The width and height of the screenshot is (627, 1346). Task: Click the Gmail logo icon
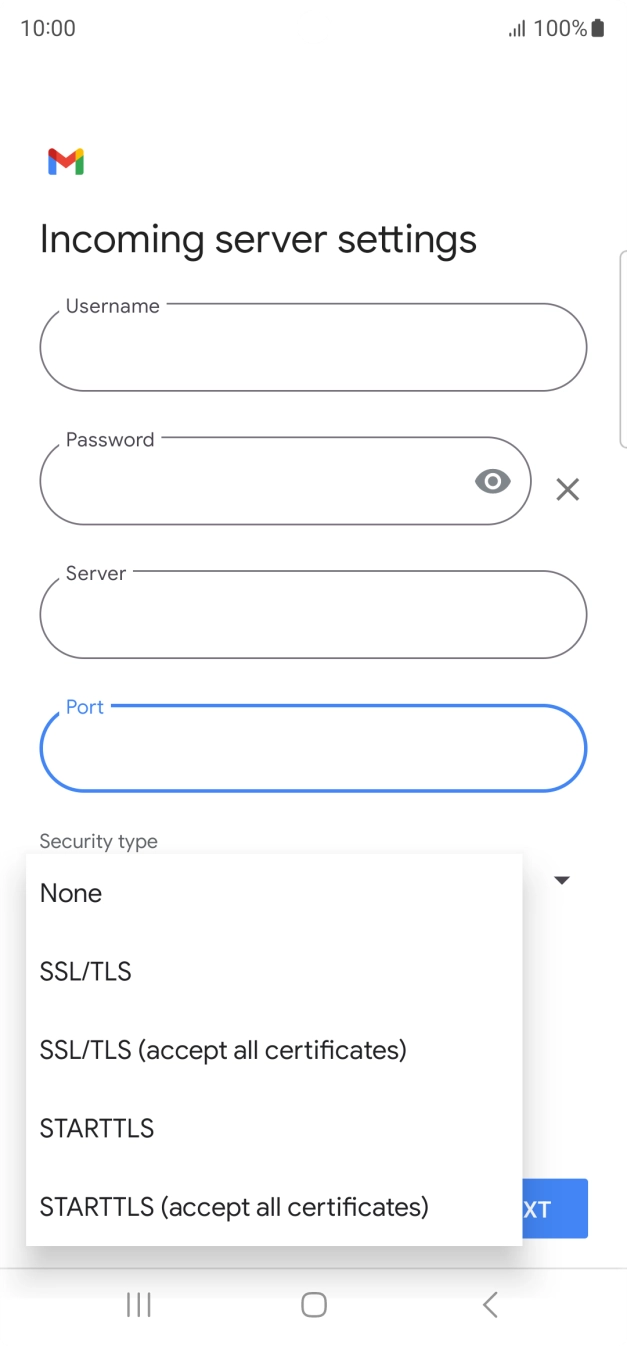[x=64, y=161]
